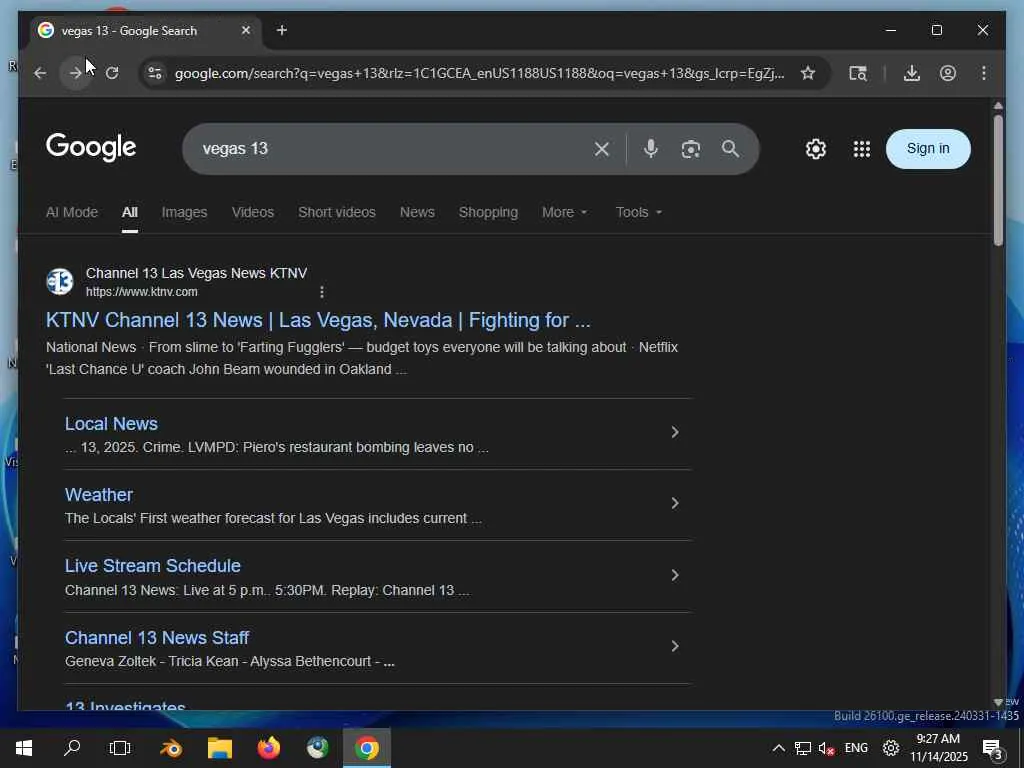Expand Live Stream Schedule row chevron
This screenshot has width=1024, height=768.
pos(675,575)
